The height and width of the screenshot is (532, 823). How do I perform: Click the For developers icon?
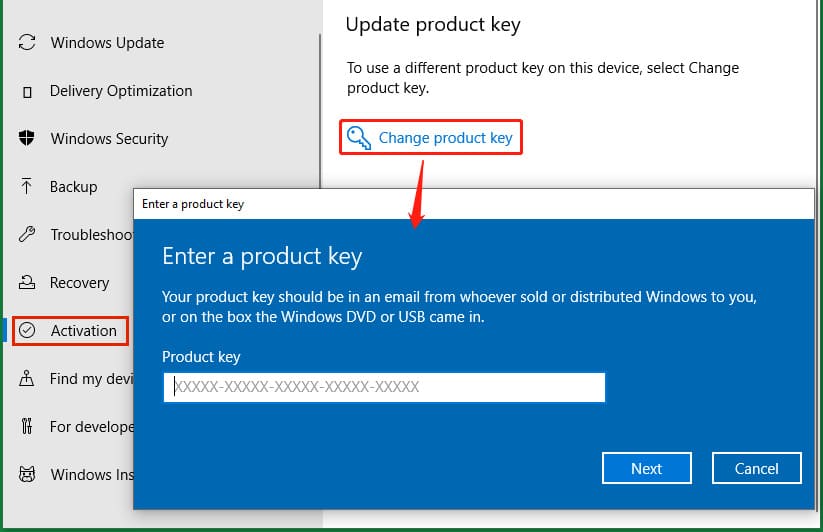(x=28, y=427)
